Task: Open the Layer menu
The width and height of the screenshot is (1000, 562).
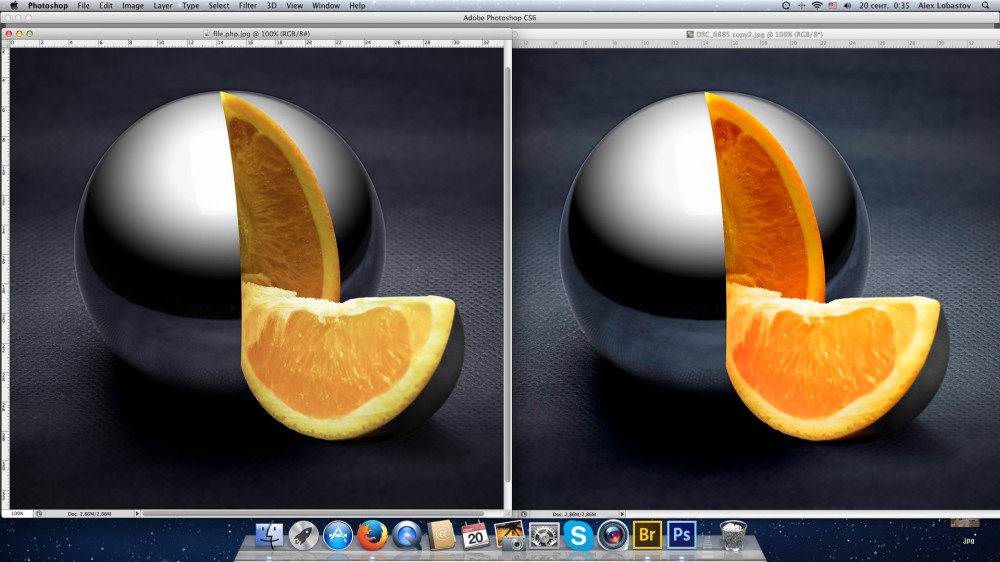Action: pos(162,6)
